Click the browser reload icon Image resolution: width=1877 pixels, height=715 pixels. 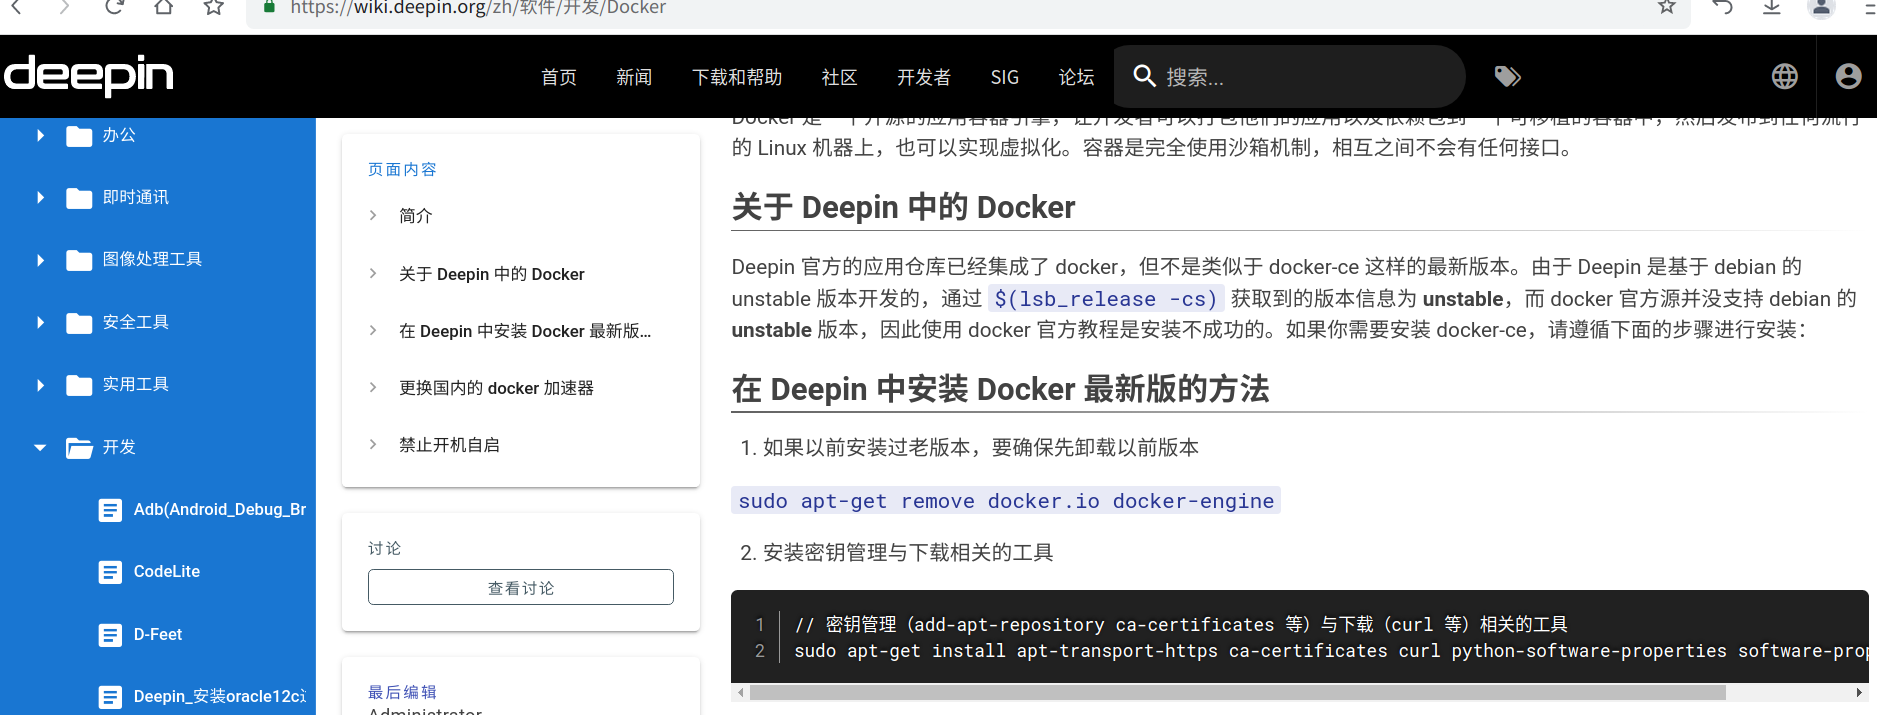(114, 7)
